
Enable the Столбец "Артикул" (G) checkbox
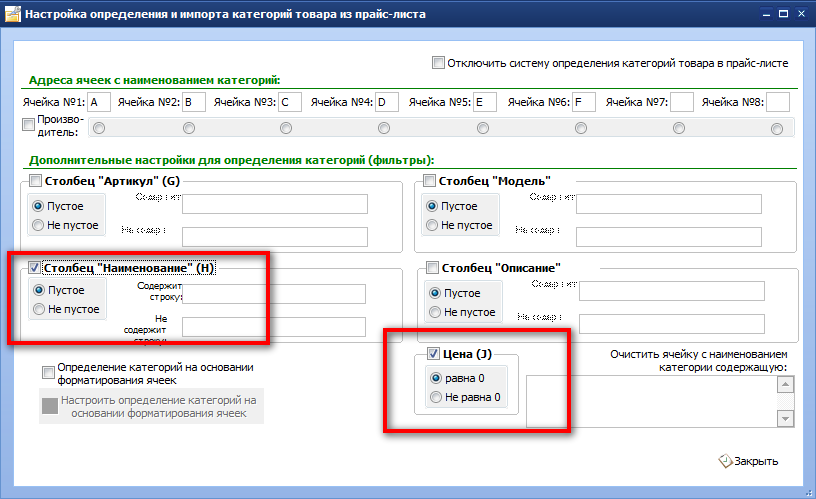[35, 181]
